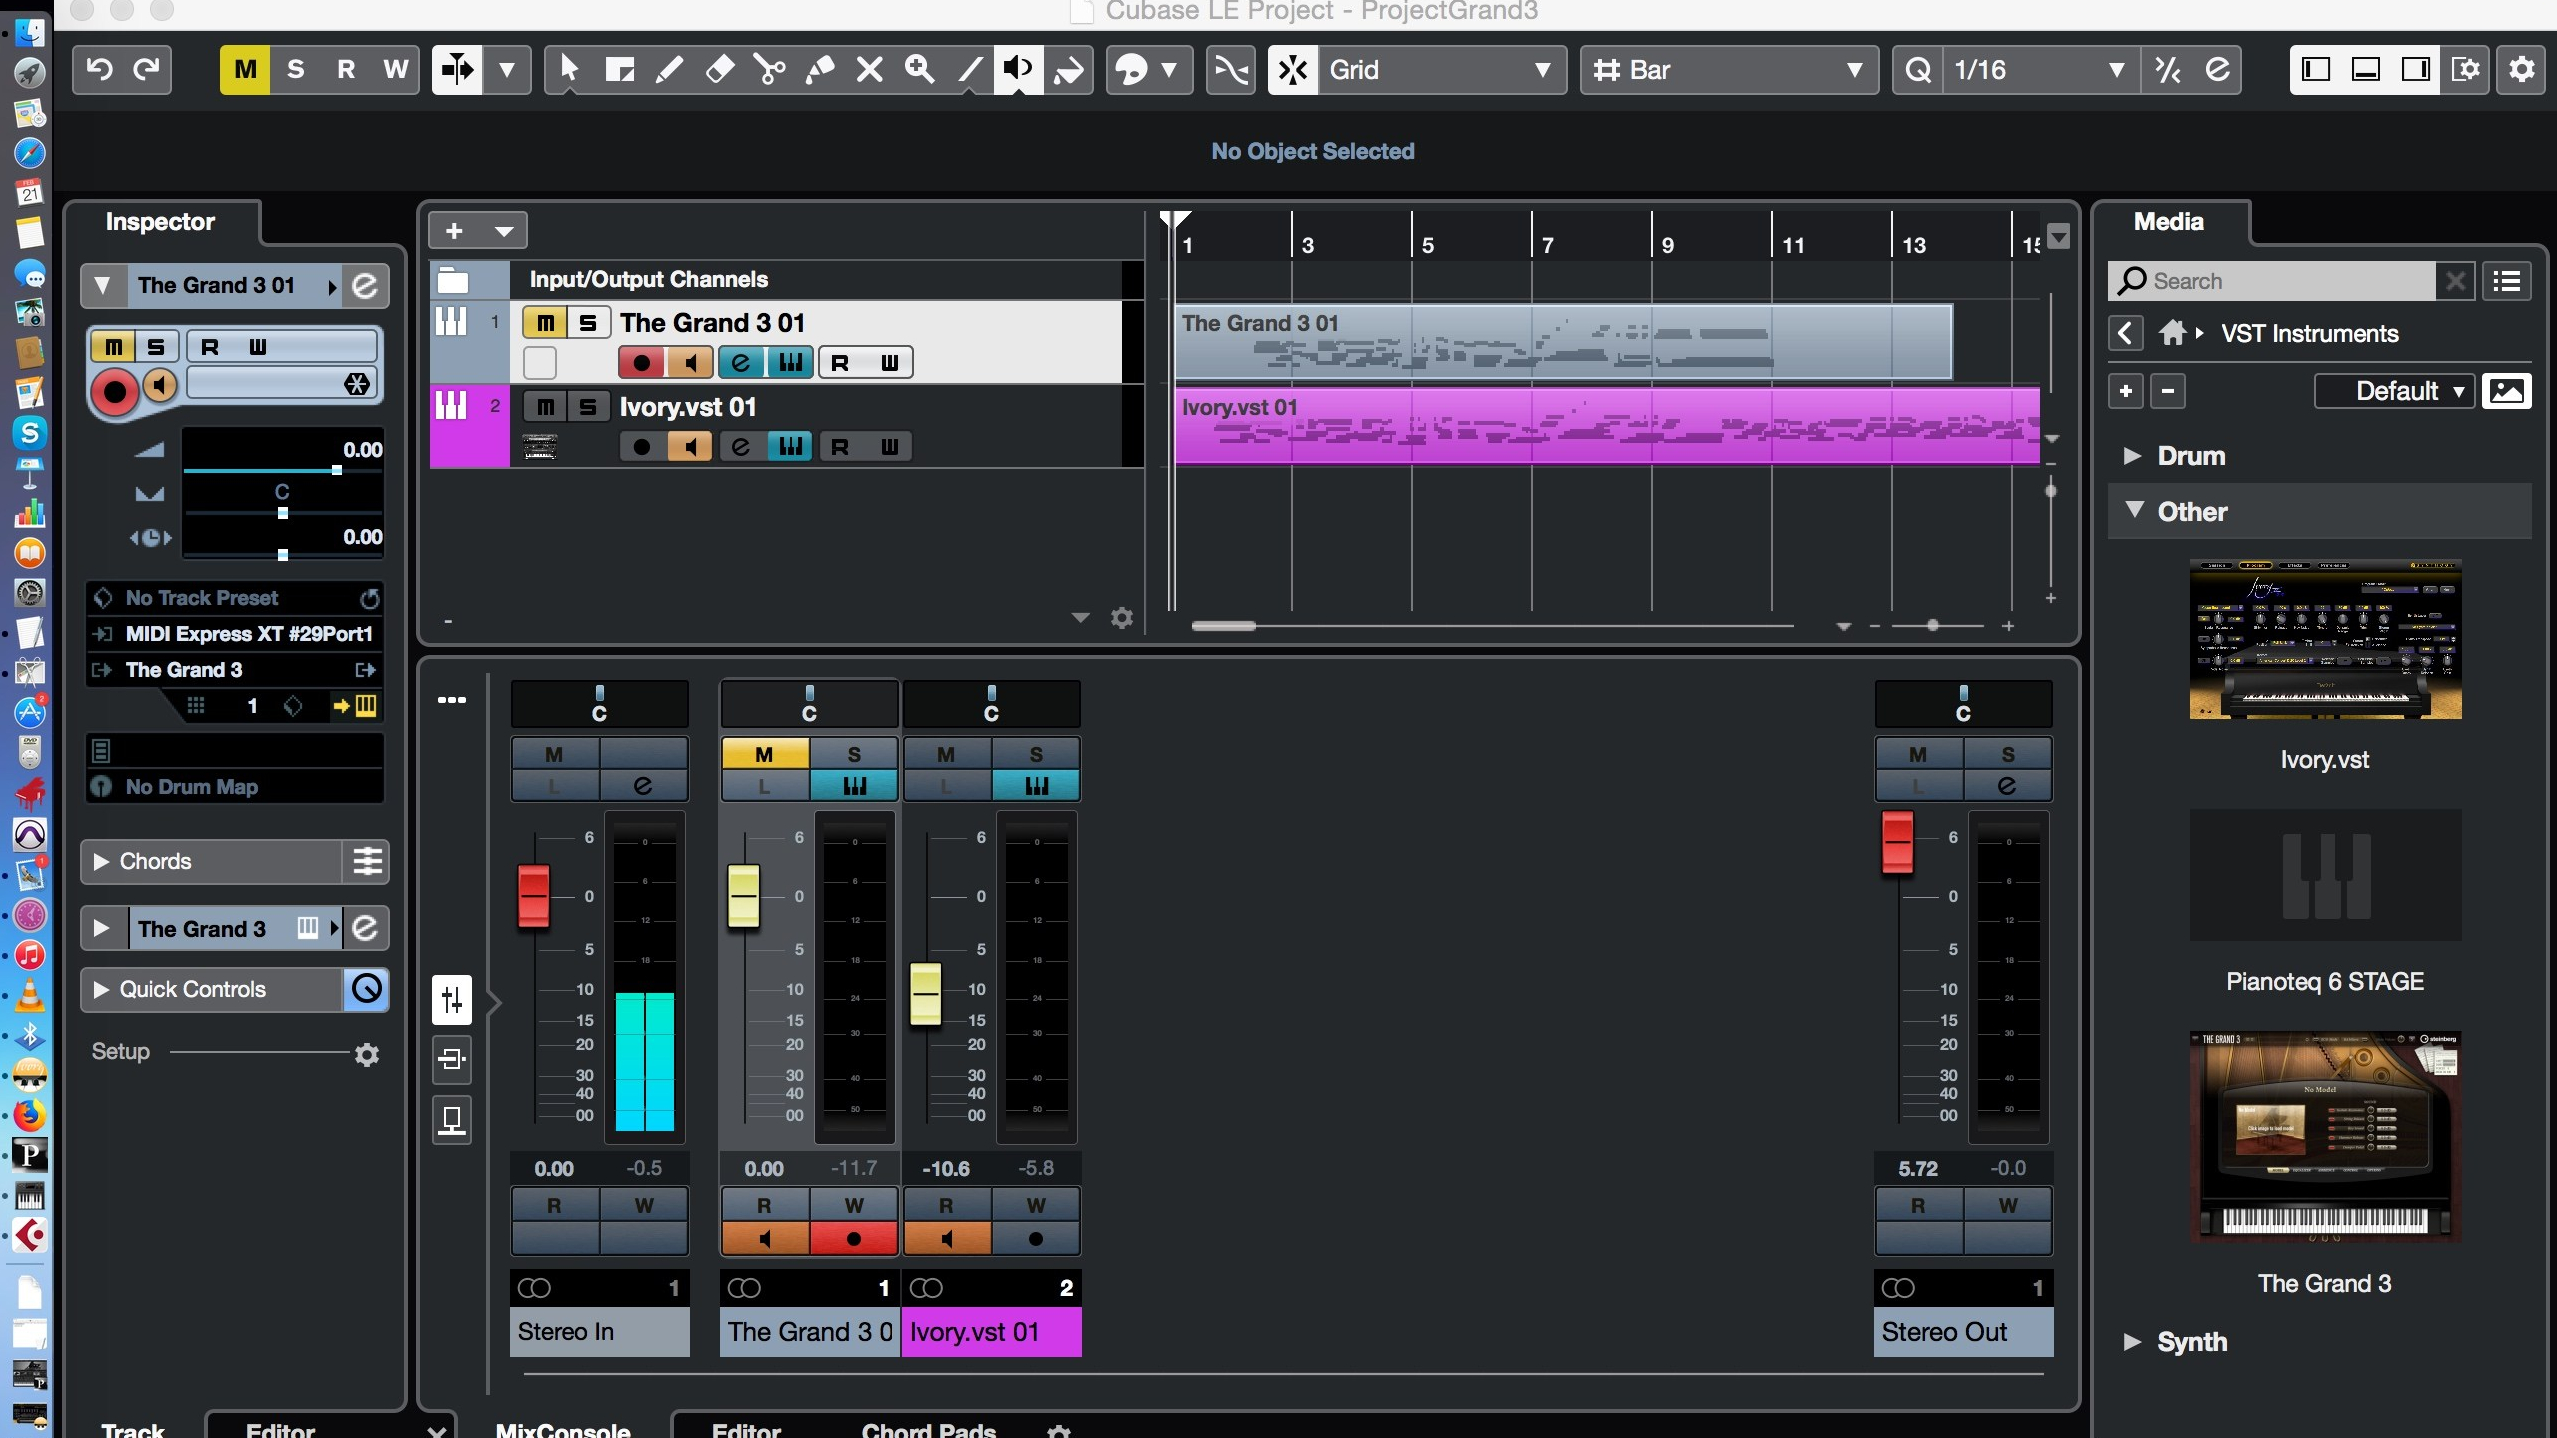Screen dimensions: 2557x1438
Task: Expand the Chords inspector section
Action: click(x=101, y=861)
